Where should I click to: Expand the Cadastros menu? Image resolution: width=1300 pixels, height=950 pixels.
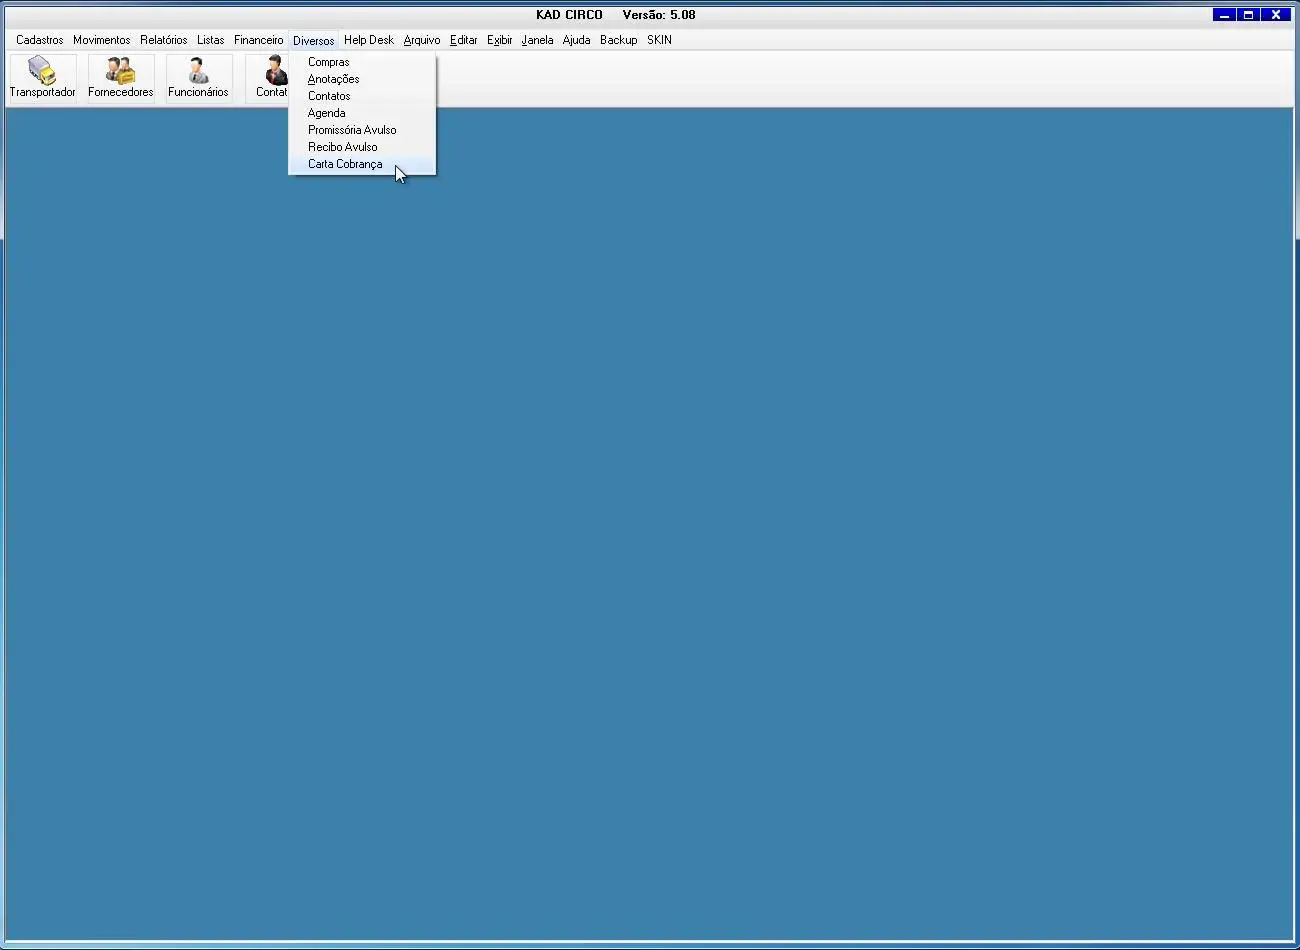[40, 40]
